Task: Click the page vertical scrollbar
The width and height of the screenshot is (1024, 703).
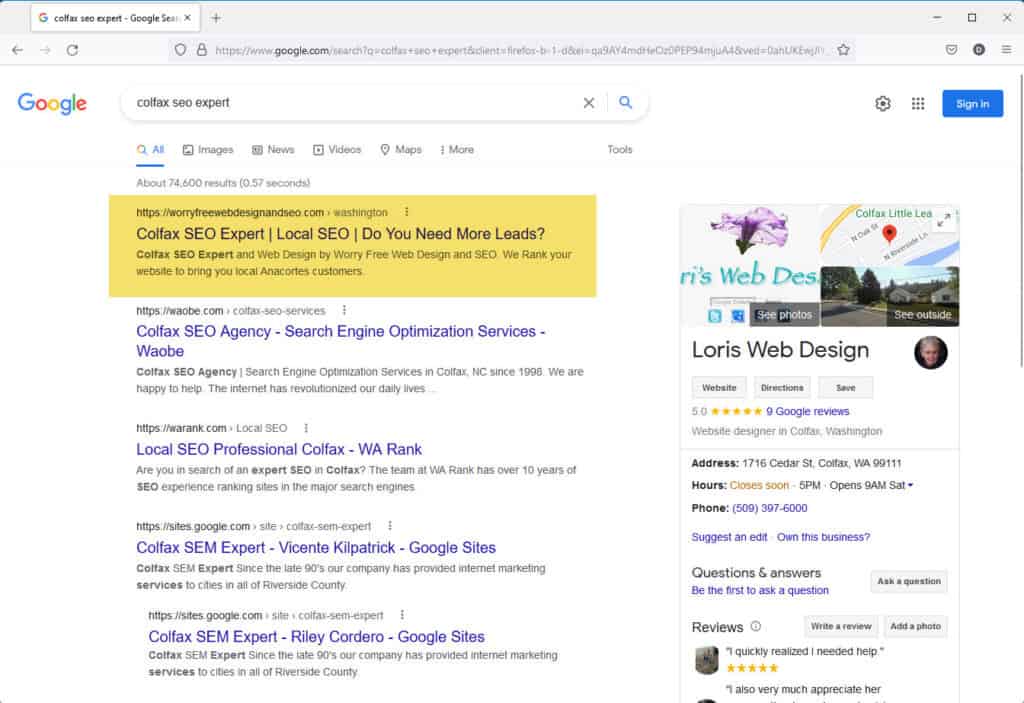Action: tap(1019, 221)
